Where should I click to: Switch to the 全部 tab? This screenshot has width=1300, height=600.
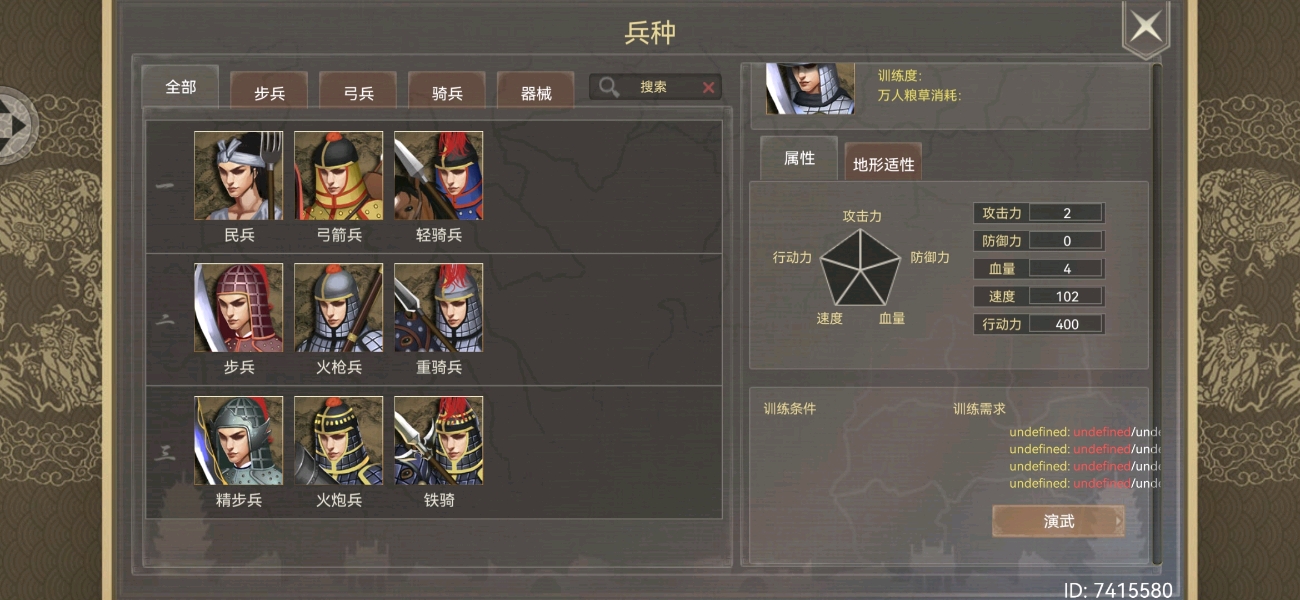pos(181,87)
